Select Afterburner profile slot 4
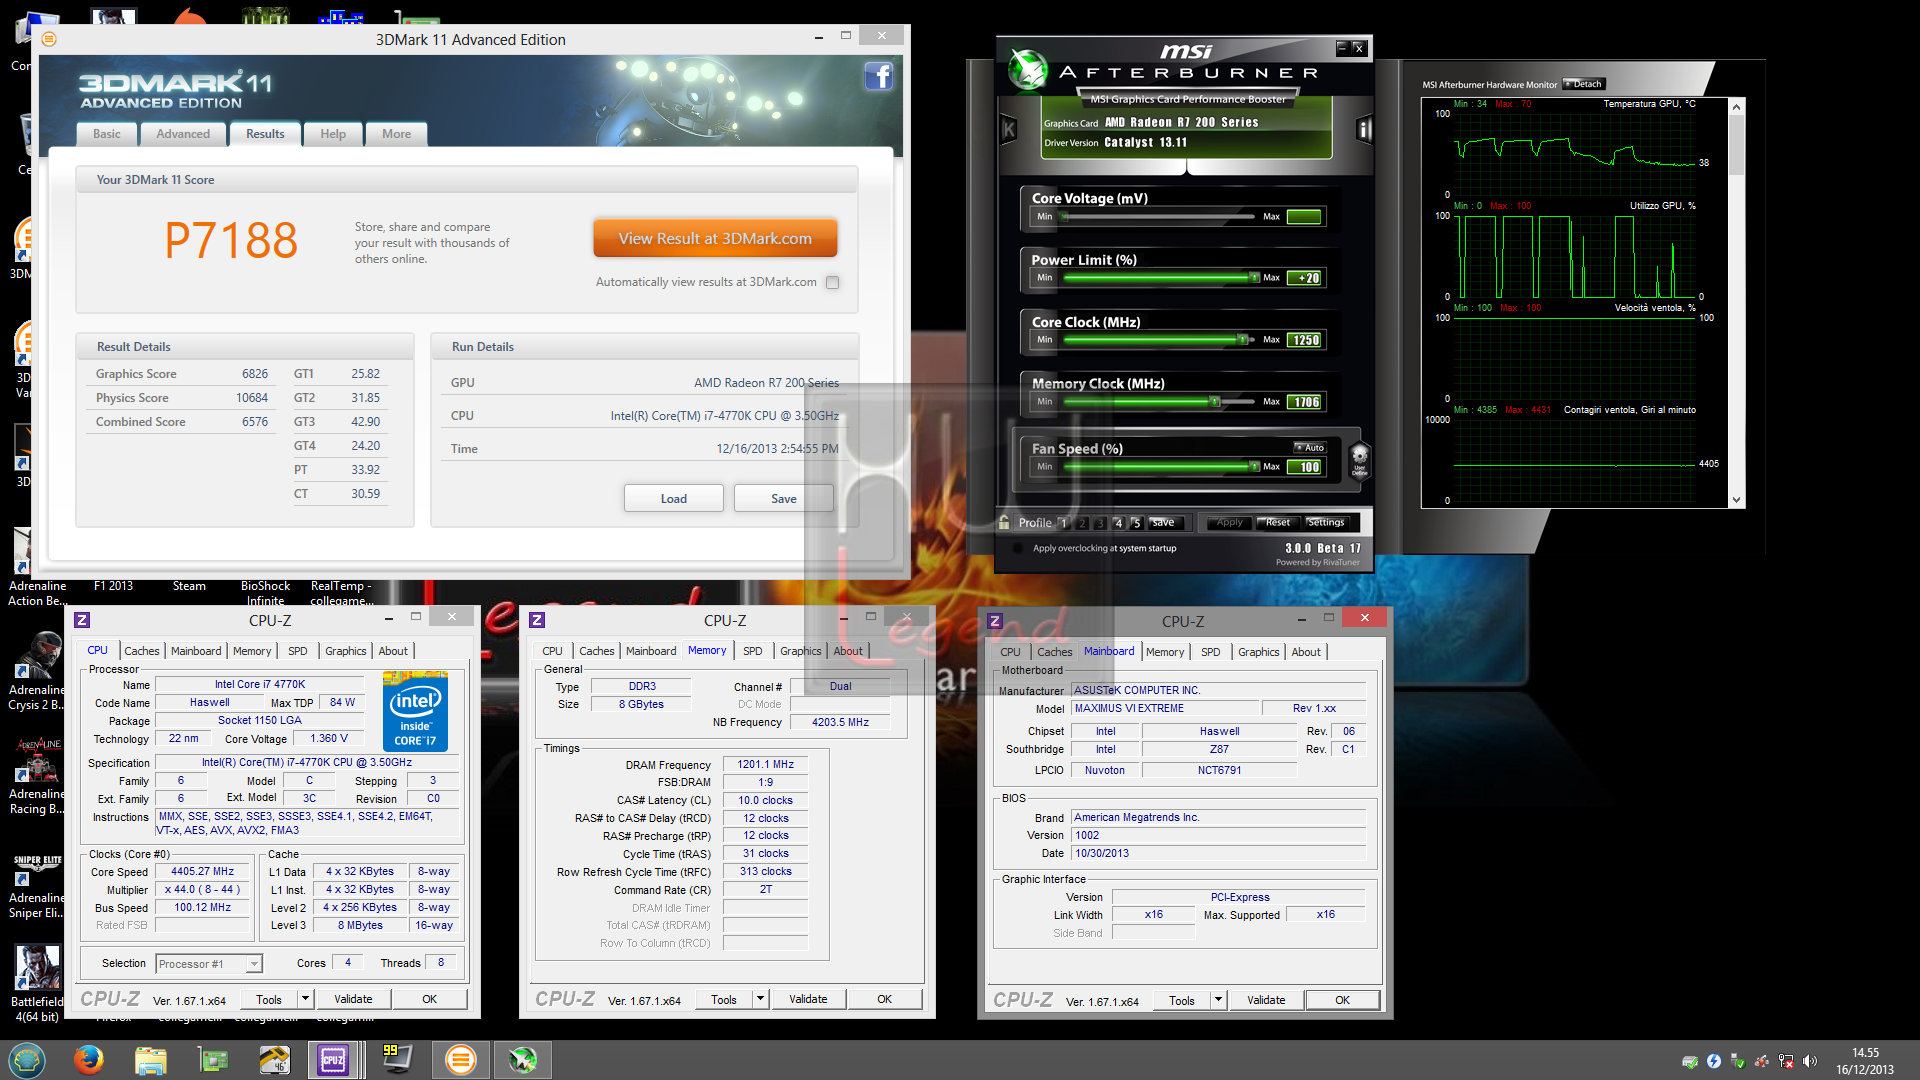 click(1118, 522)
